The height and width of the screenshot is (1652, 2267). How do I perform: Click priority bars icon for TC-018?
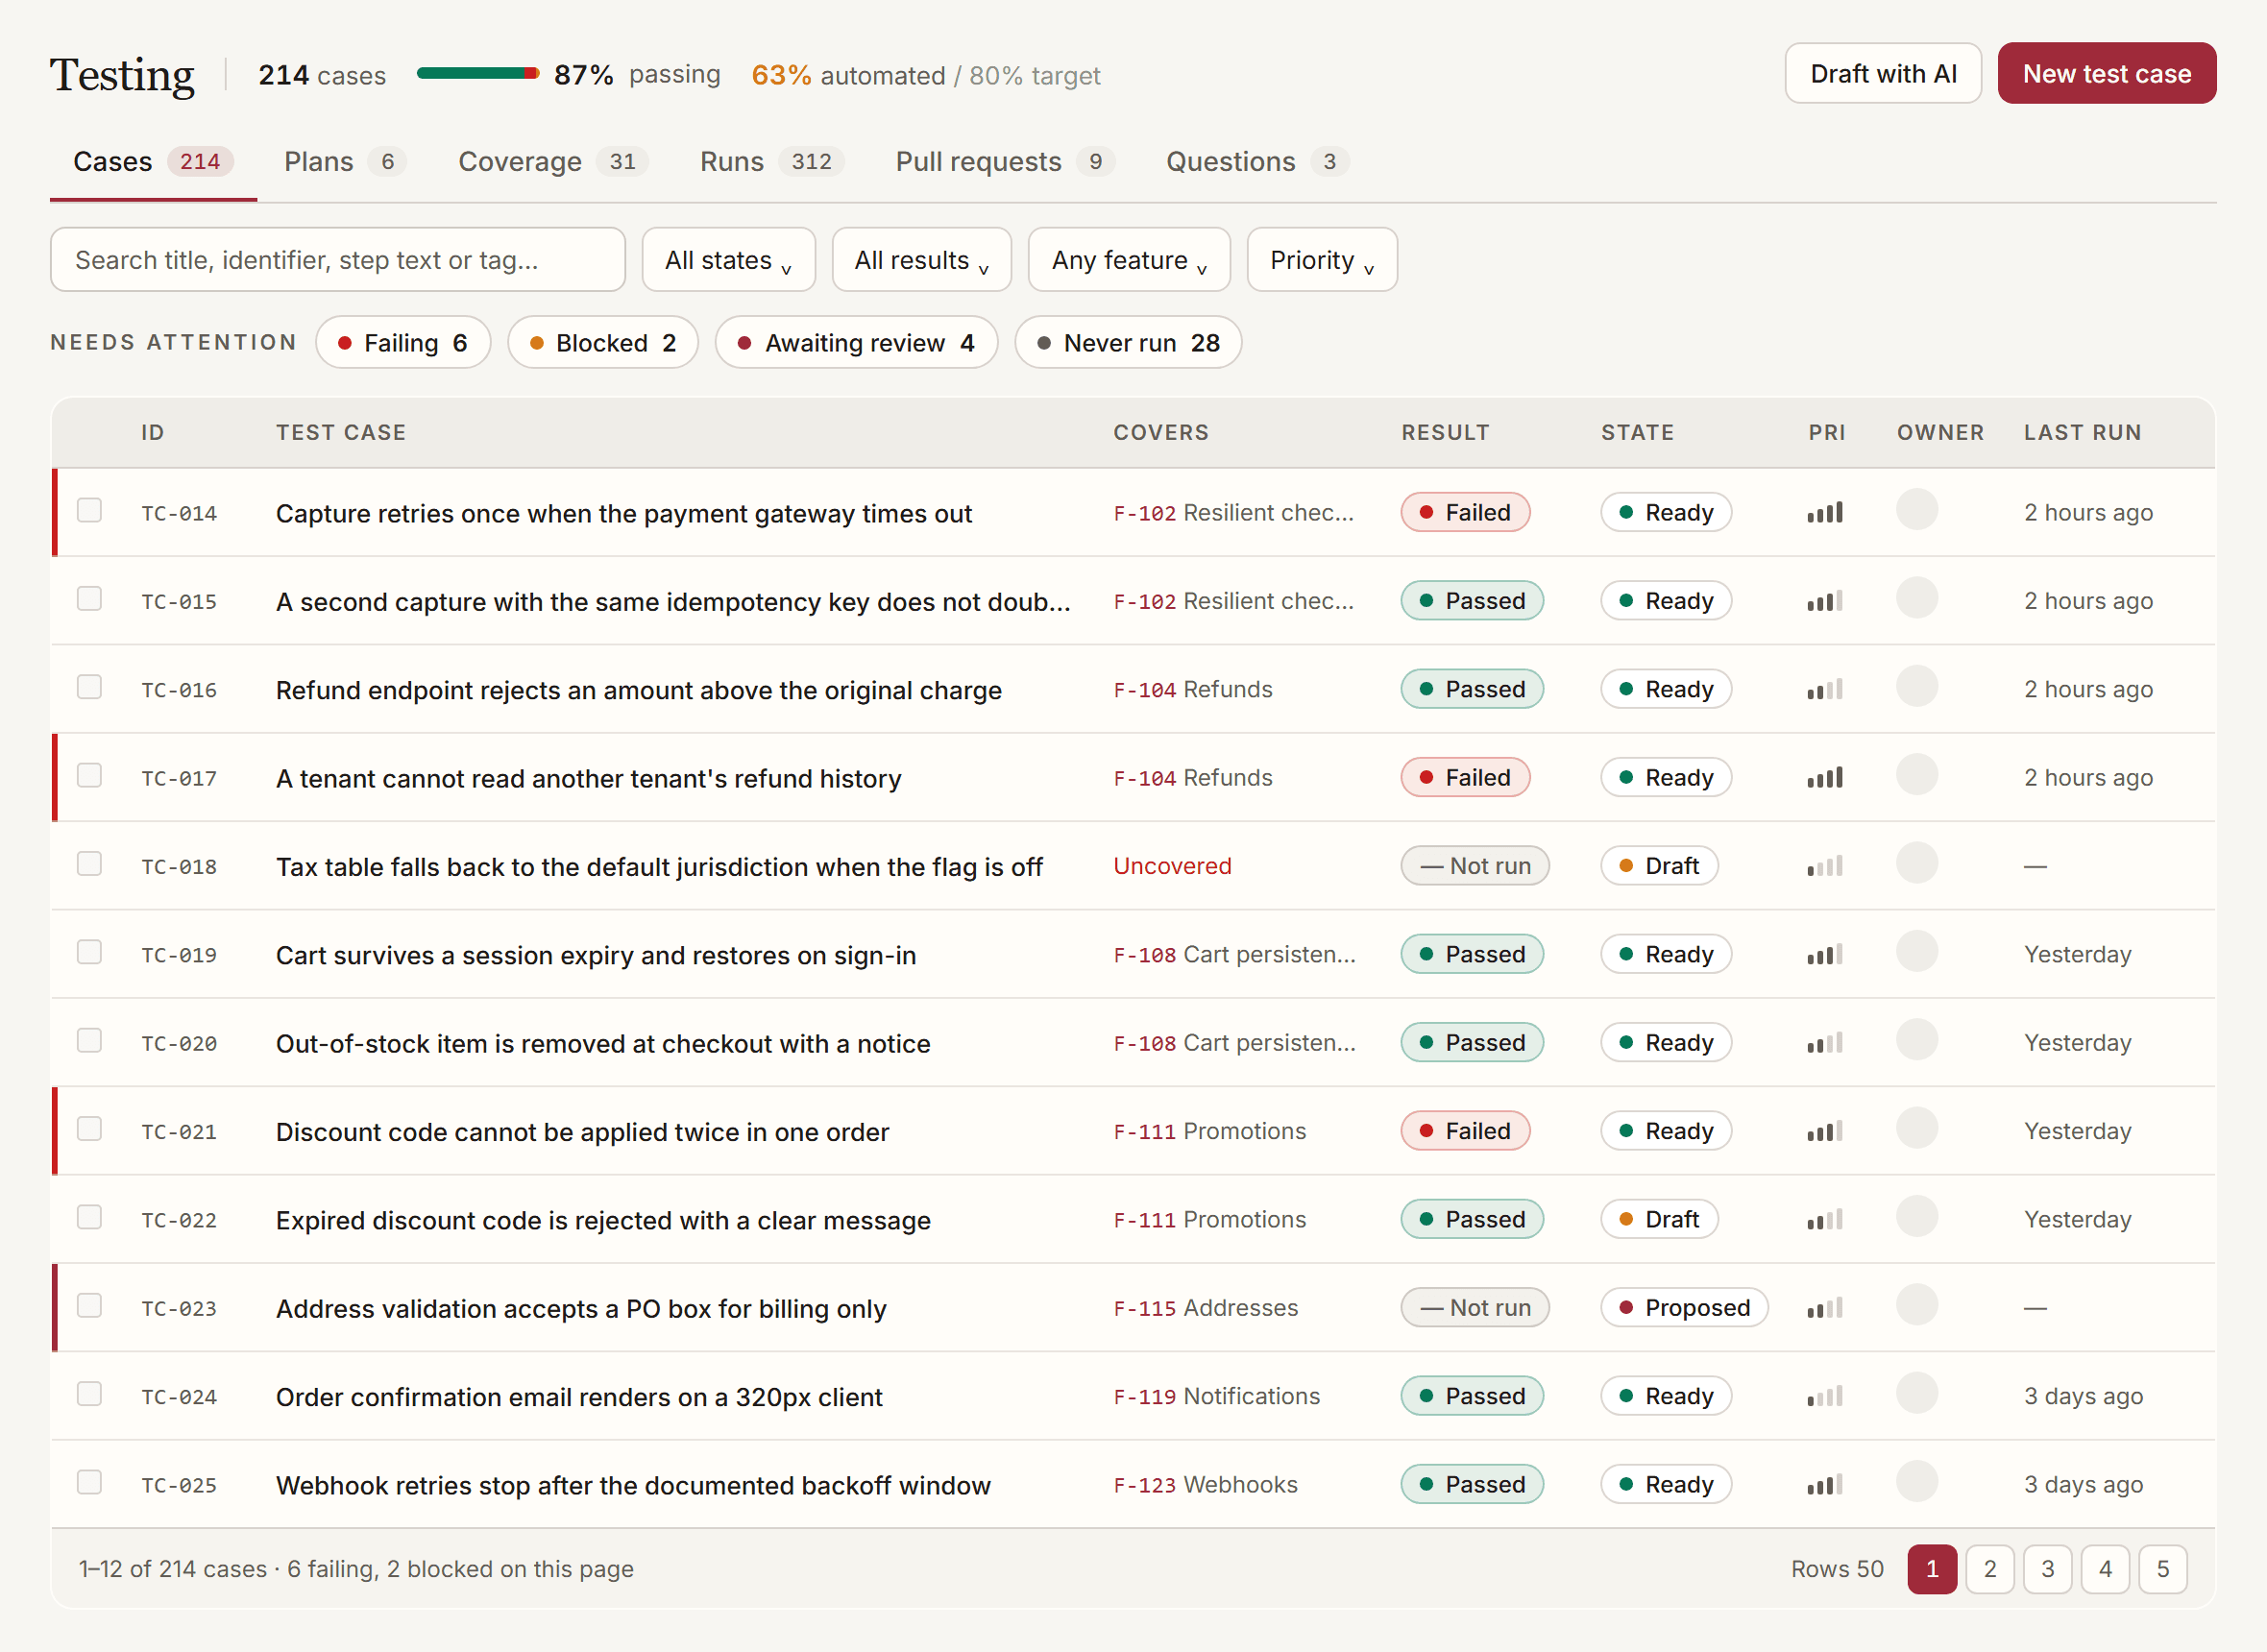click(x=1824, y=866)
